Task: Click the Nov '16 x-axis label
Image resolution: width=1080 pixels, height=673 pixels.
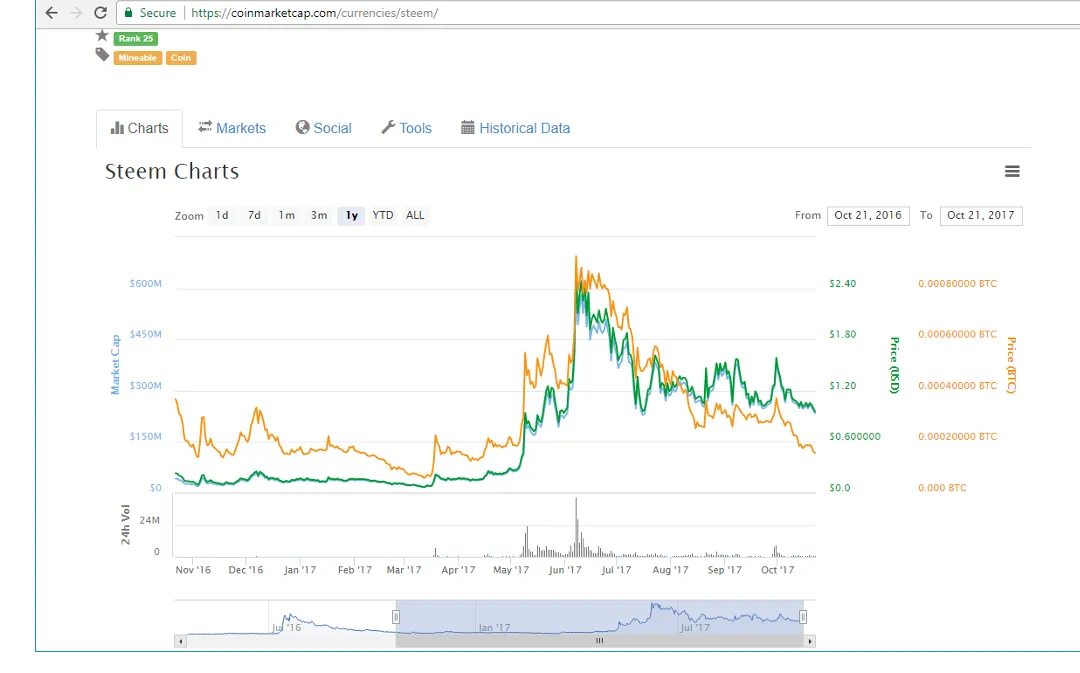Action: [x=193, y=570]
